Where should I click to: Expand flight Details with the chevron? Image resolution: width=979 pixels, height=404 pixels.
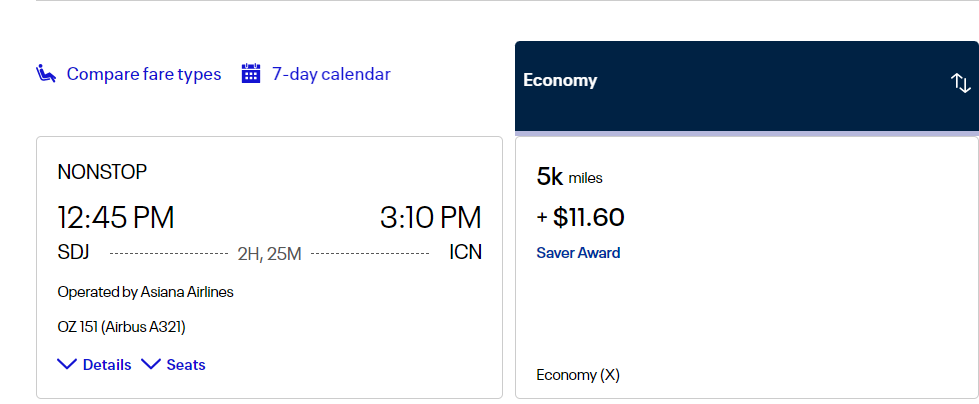click(67, 364)
